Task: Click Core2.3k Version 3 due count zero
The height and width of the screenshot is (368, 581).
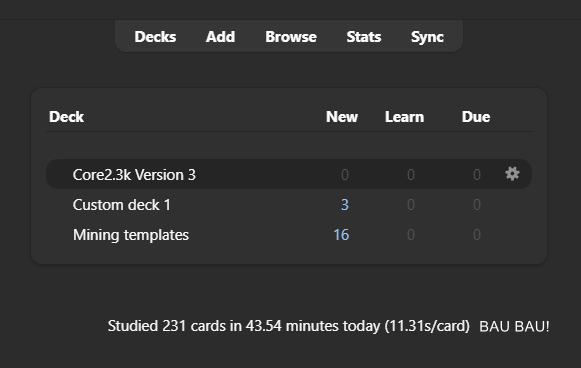Action: click(477, 175)
